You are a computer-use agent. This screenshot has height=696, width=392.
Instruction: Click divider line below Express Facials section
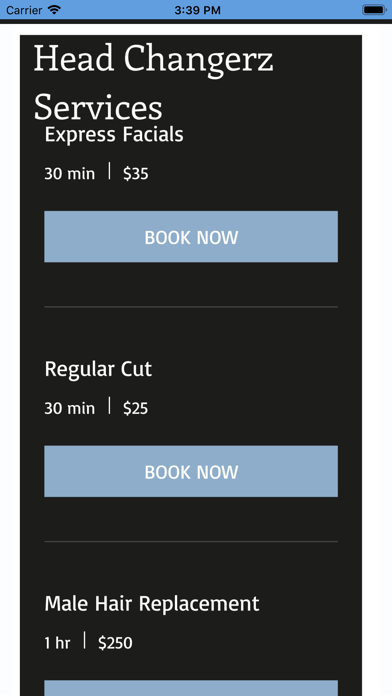(191, 307)
